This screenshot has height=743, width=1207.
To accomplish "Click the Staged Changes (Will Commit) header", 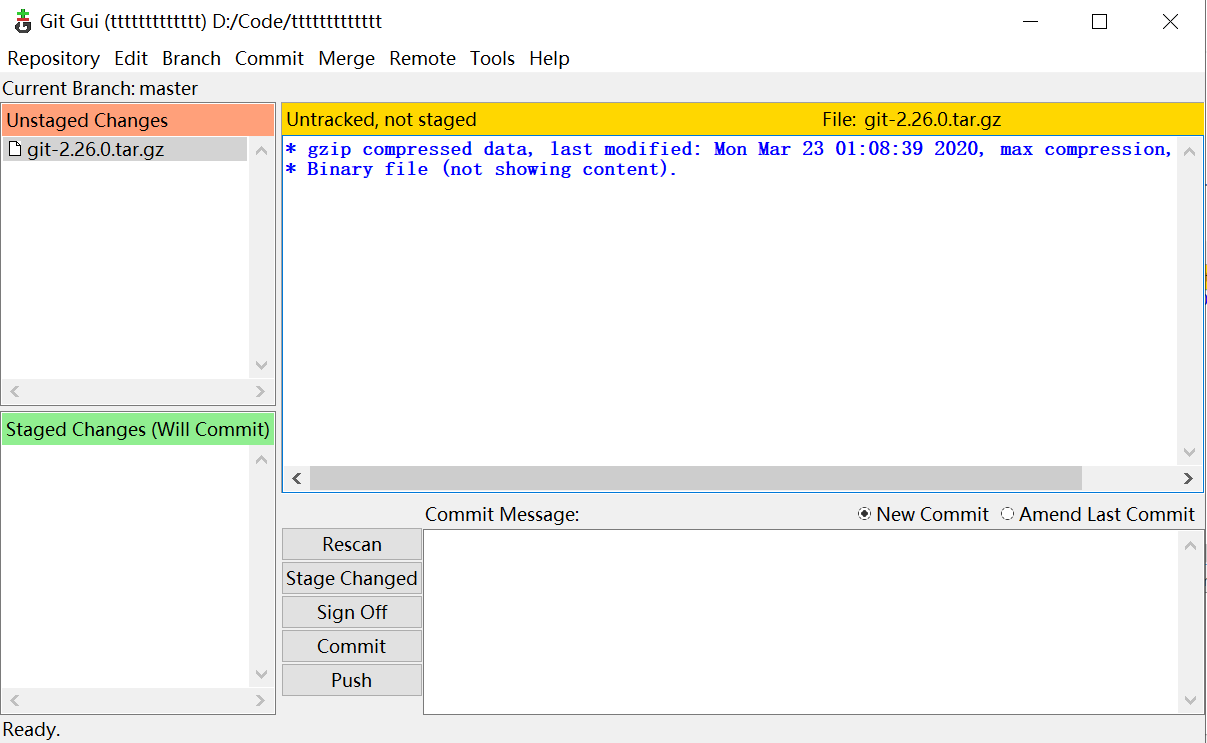I will [x=138, y=430].
